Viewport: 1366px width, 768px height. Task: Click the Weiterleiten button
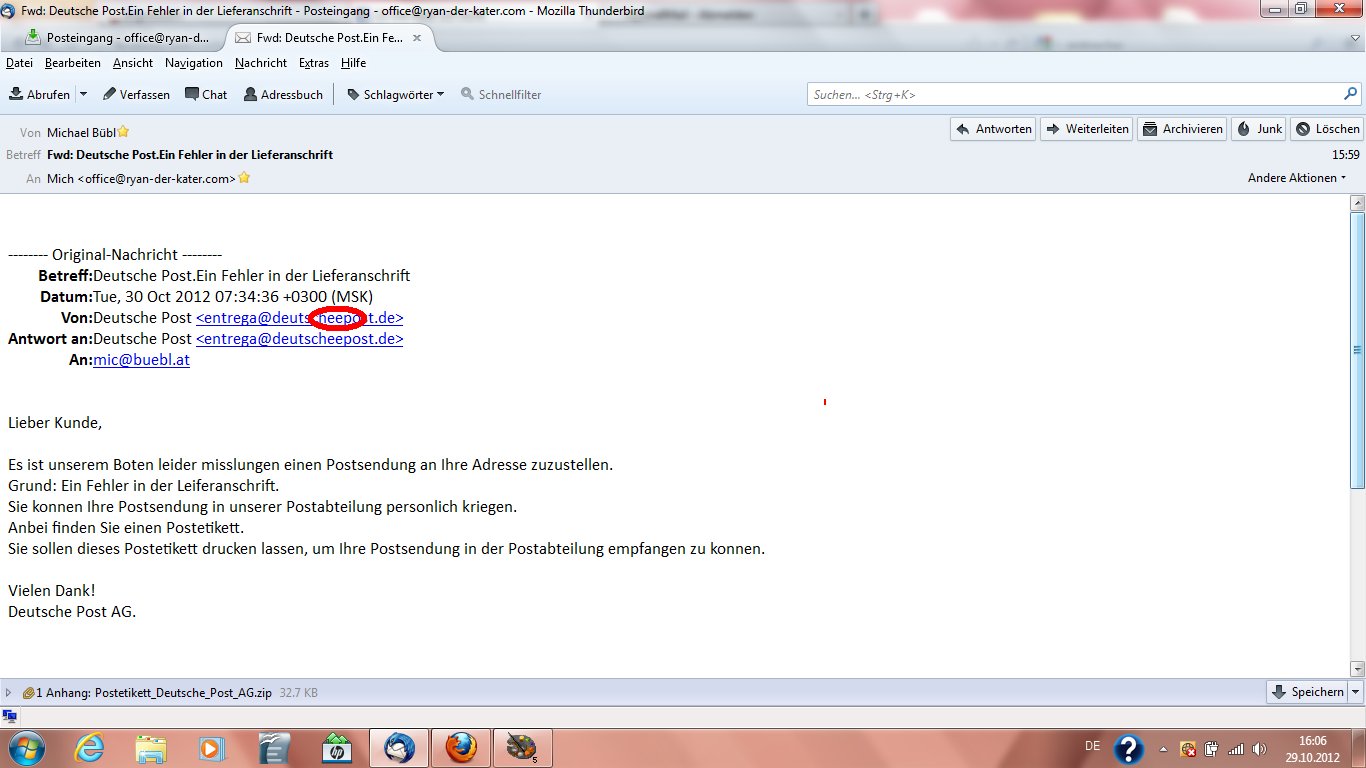click(1086, 129)
